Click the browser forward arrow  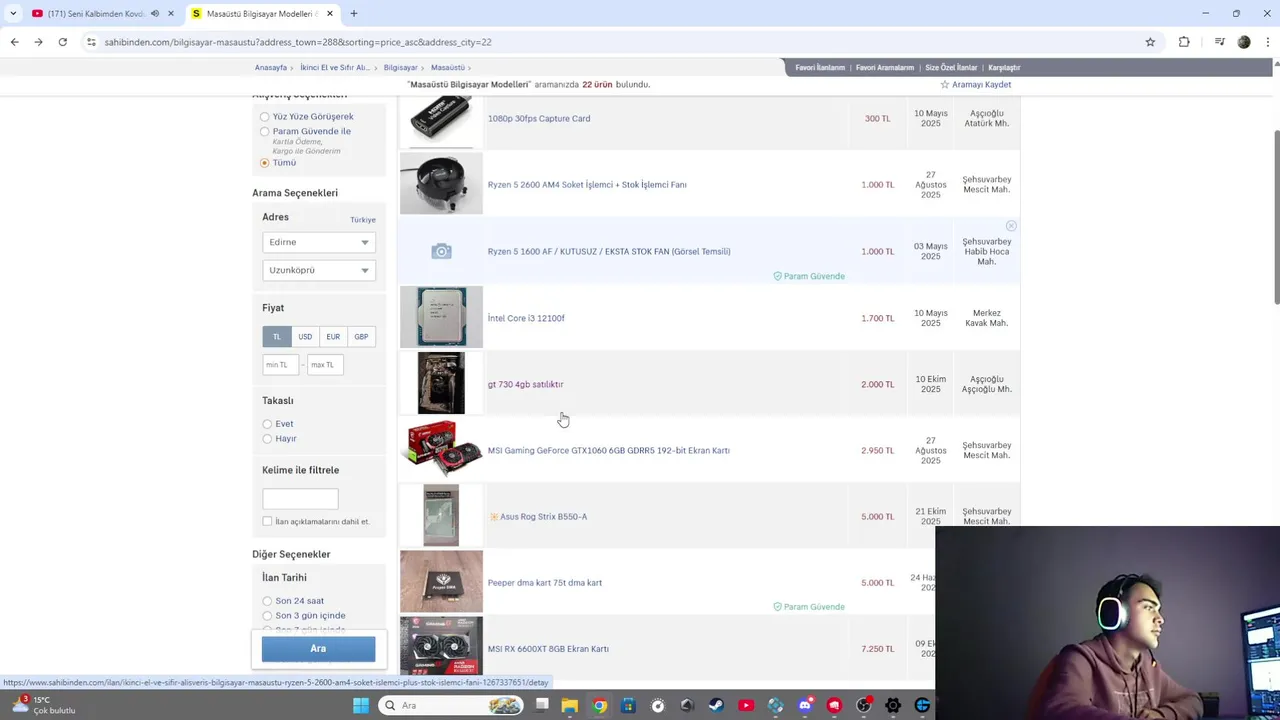pos(38,42)
